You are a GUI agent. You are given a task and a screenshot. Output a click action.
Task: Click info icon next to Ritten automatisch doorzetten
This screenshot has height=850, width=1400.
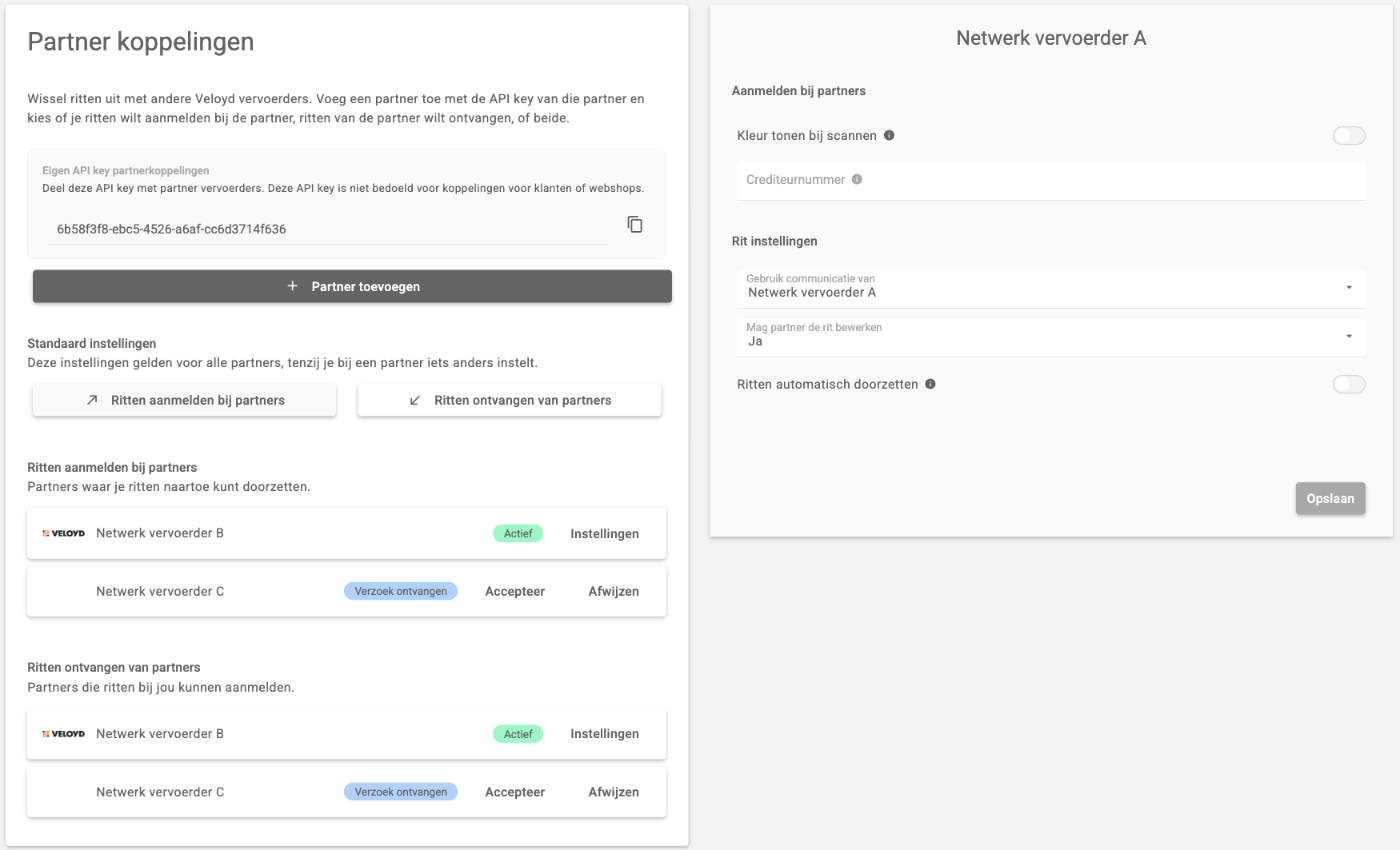(930, 384)
